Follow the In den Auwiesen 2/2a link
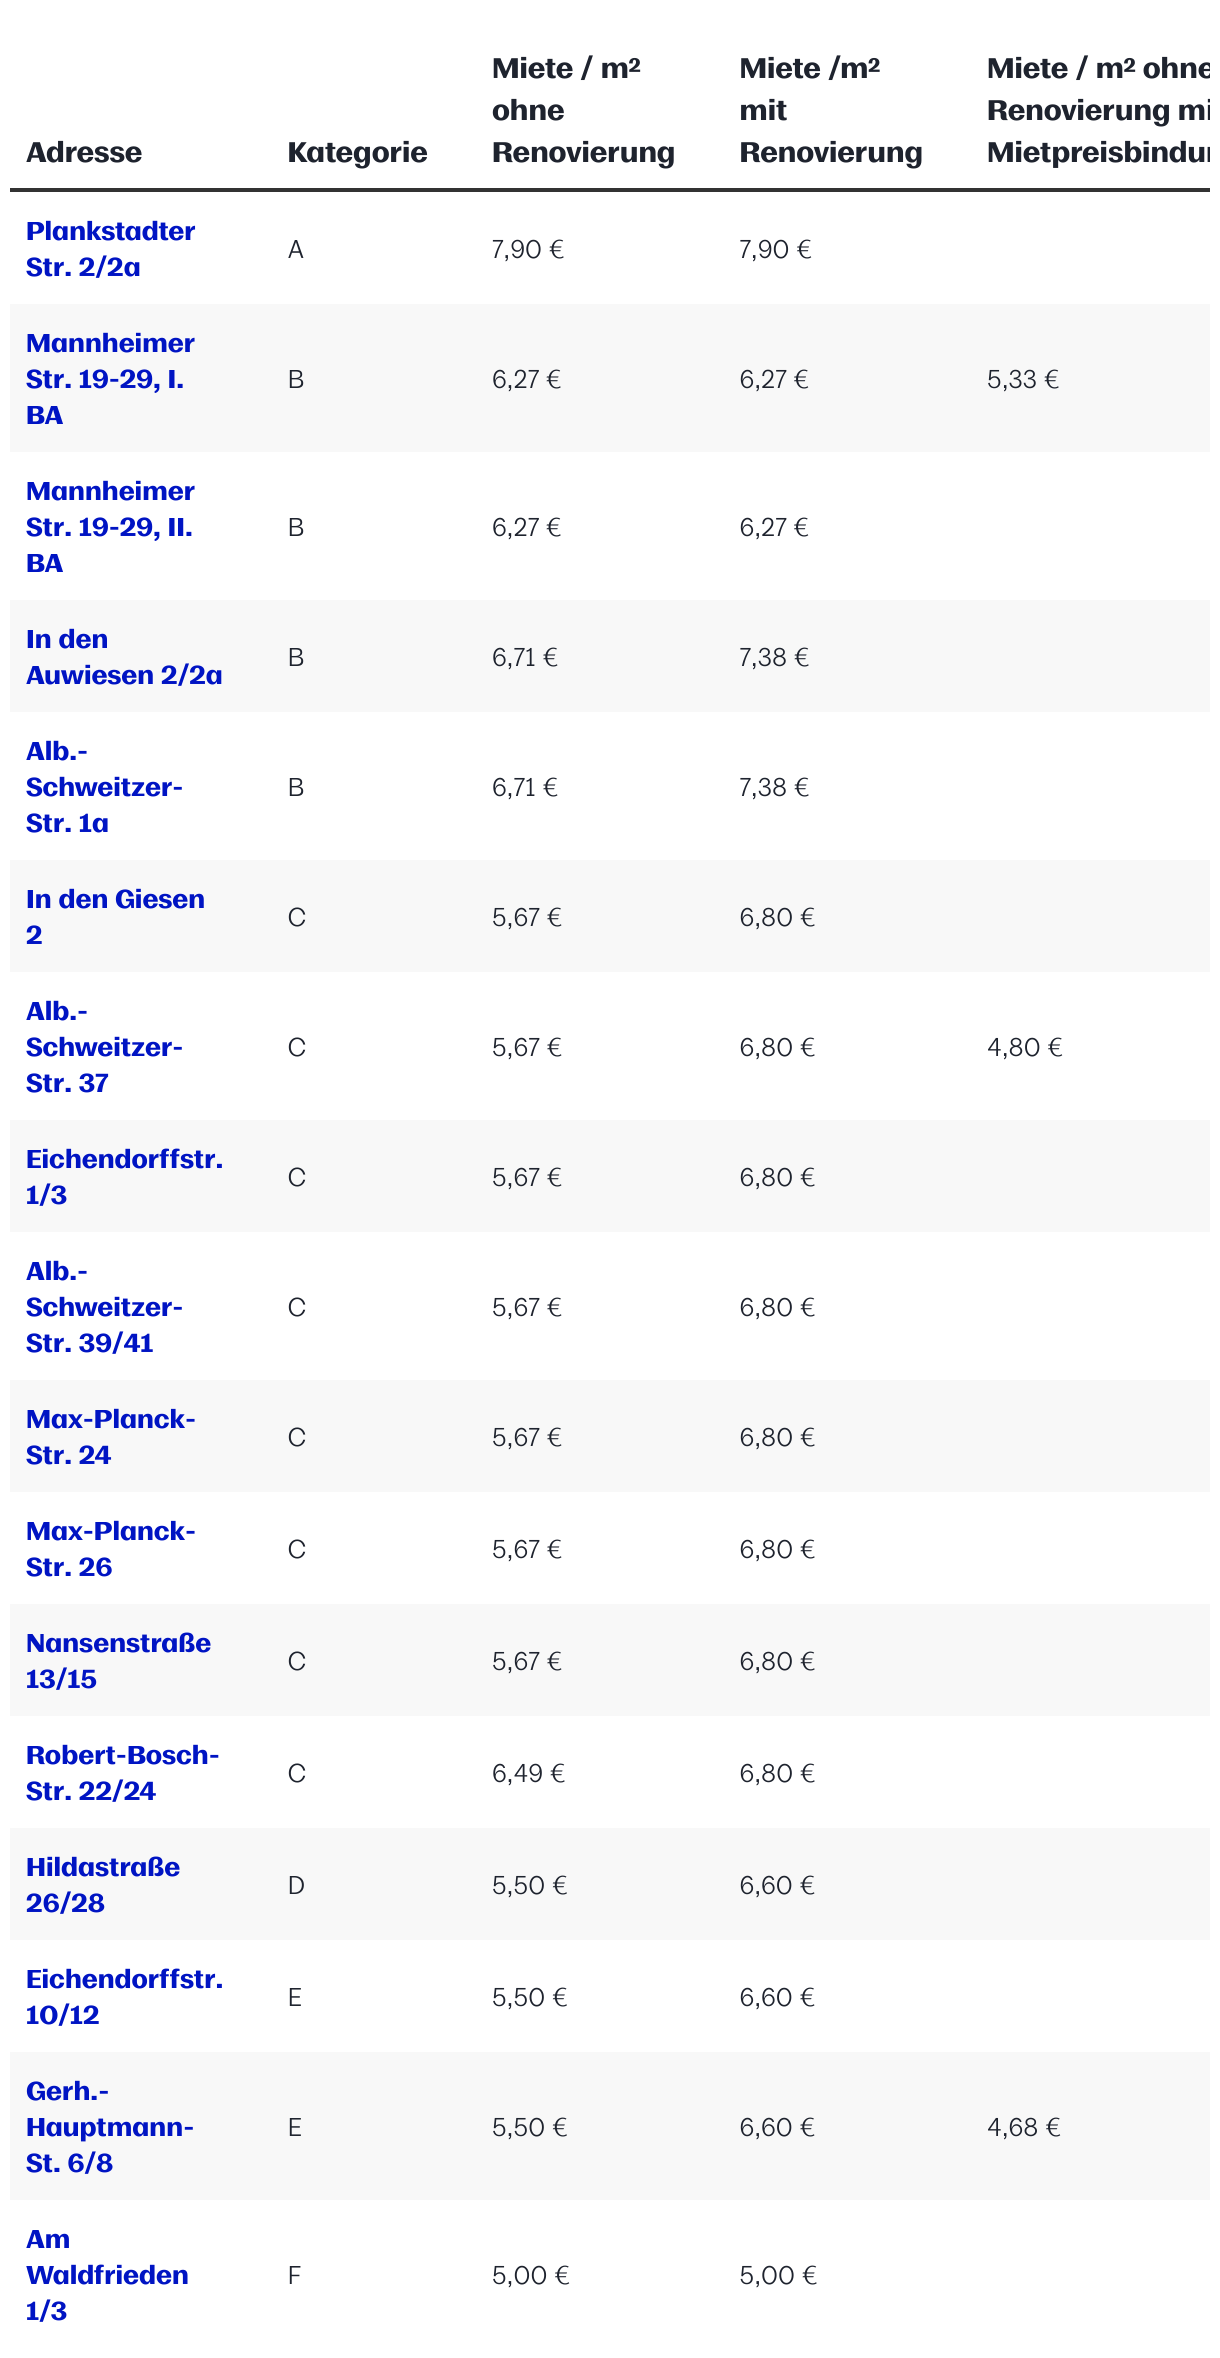1220x2358 pixels. pos(124,657)
